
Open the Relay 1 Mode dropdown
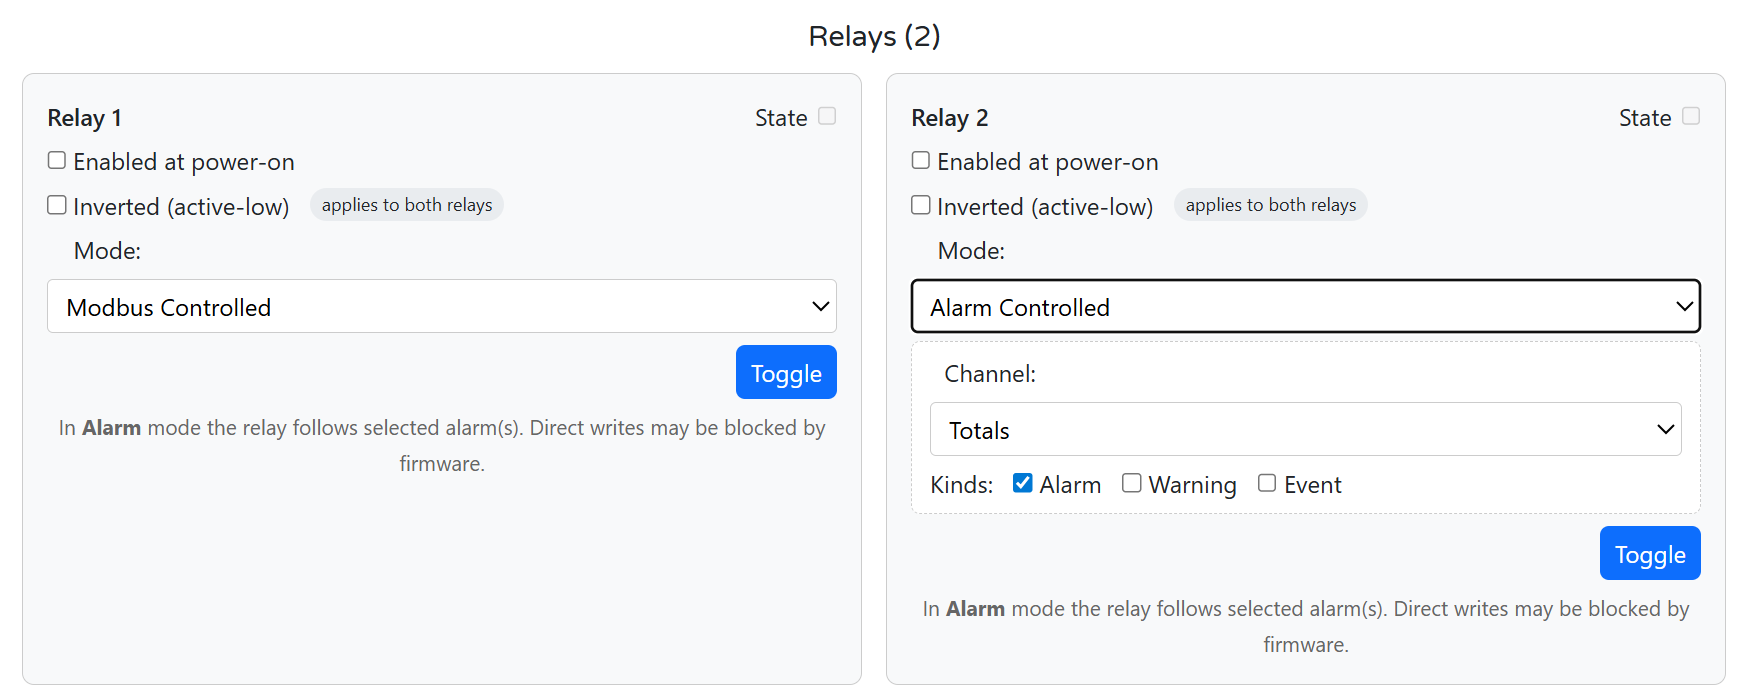(x=442, y=306)
